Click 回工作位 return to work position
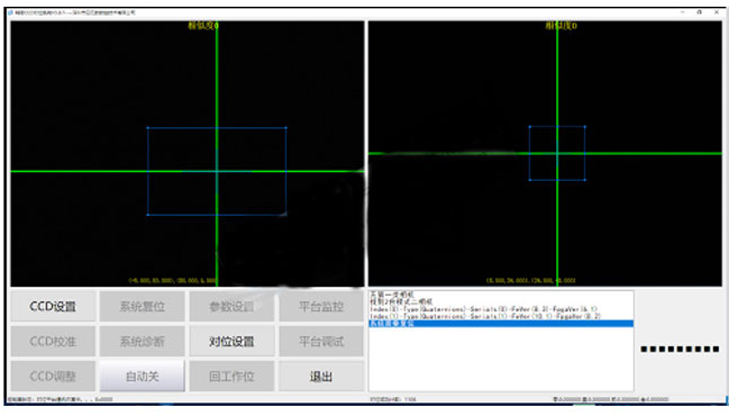Screen dimensions: 738x416 [x=231, y=376]
